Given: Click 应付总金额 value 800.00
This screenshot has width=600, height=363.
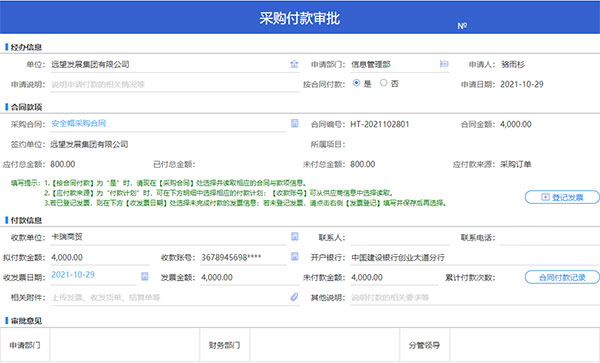Looking at the screenshot, I should 63,164.
